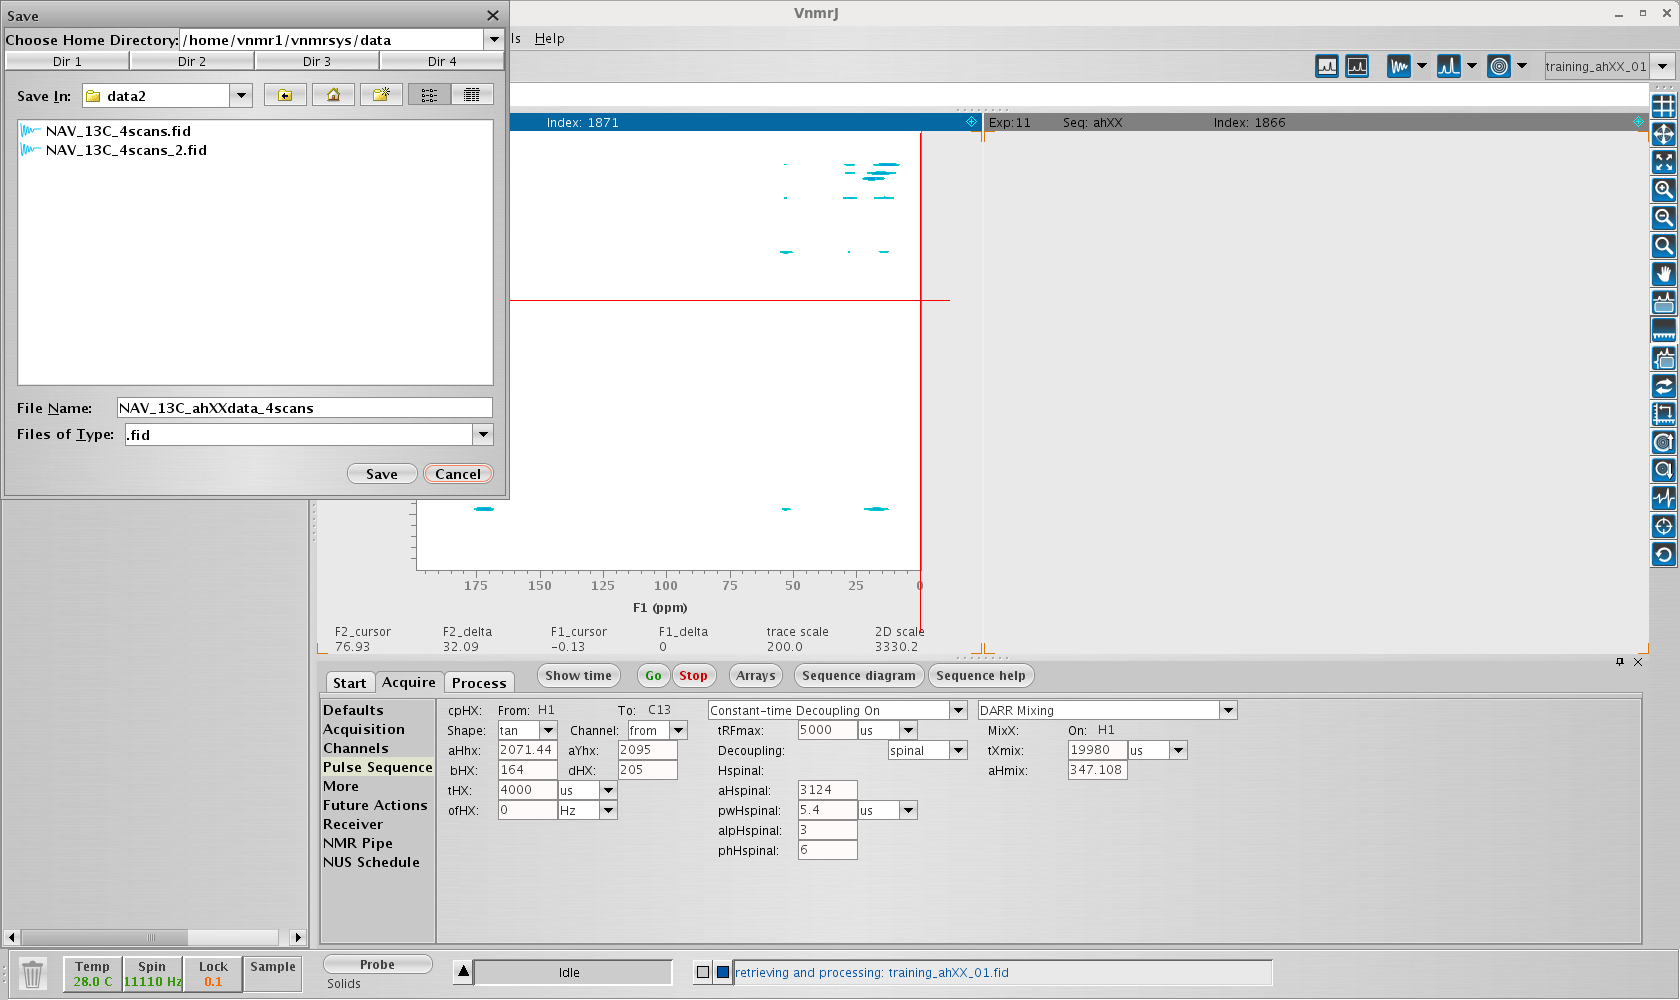
Task: Go to home folder in Save dialog
Action: pos(333,95)
